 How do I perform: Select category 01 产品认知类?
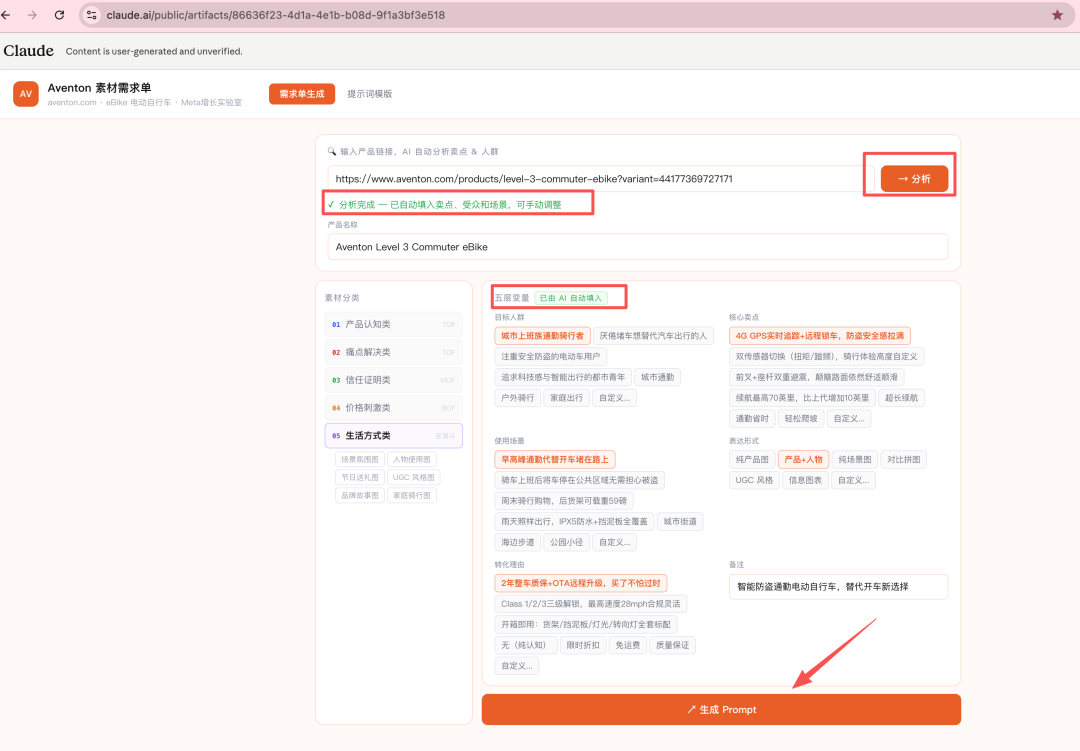(393, 325)
